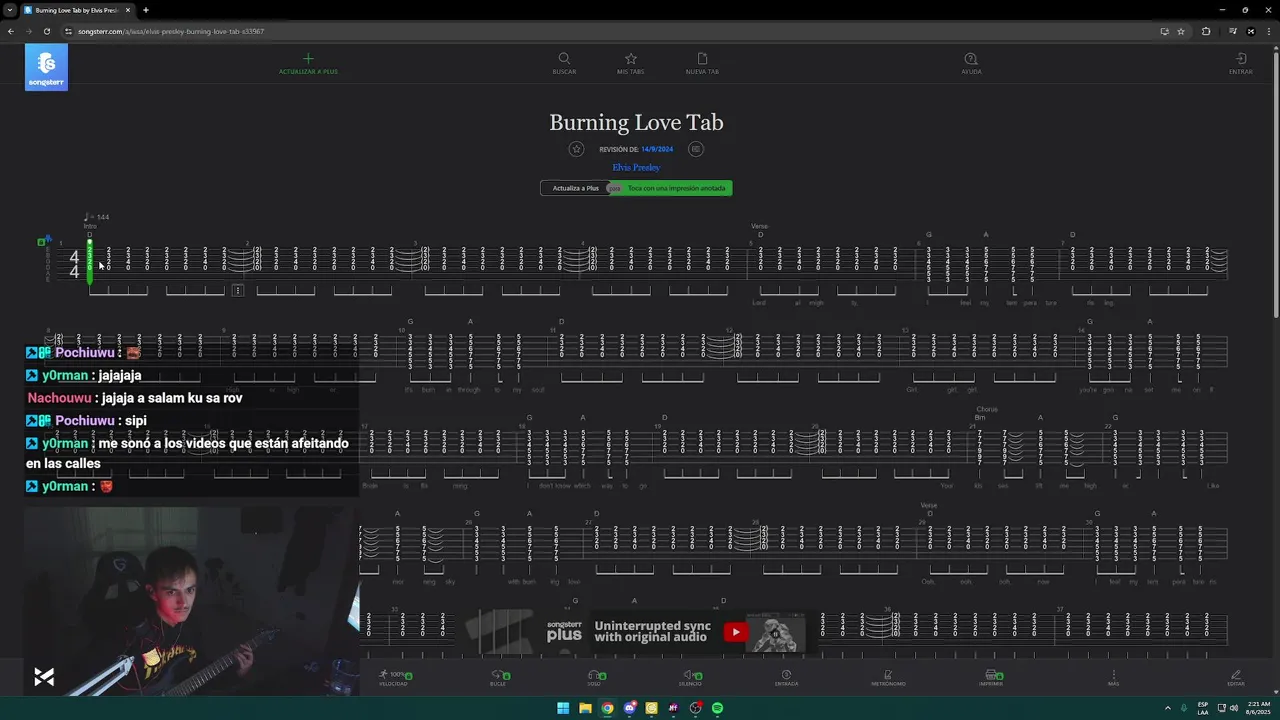Click the Imprimir print icon
The image size is (1280, 720).
(991, 677)
